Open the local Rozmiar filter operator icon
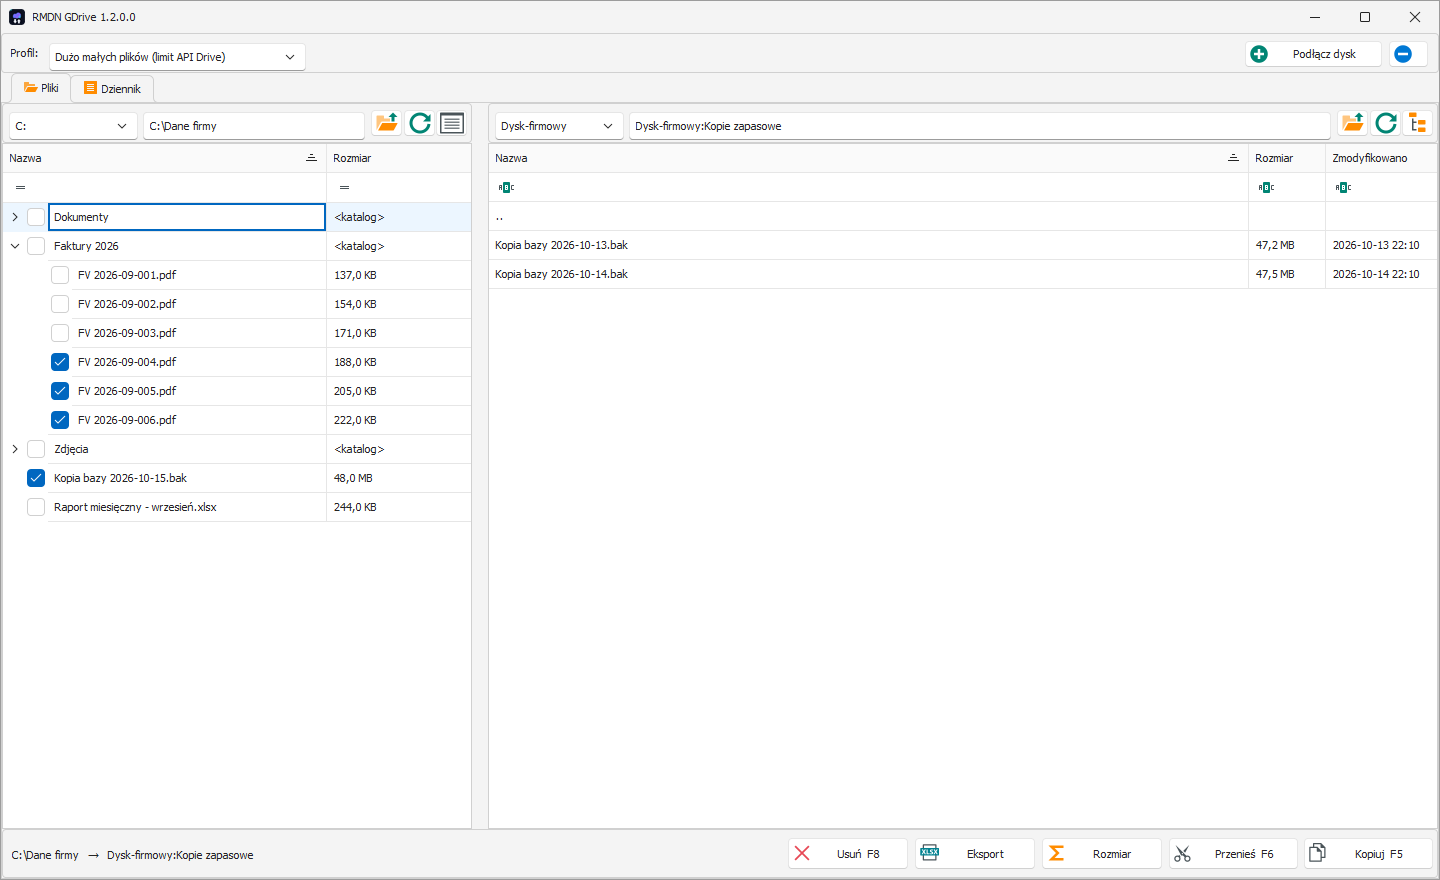 [x=344, y=187]
